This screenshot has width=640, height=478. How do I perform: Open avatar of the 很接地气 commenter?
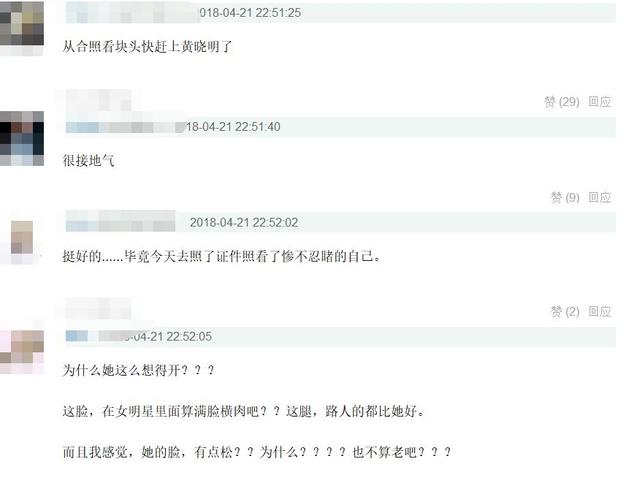pos(22,138)
